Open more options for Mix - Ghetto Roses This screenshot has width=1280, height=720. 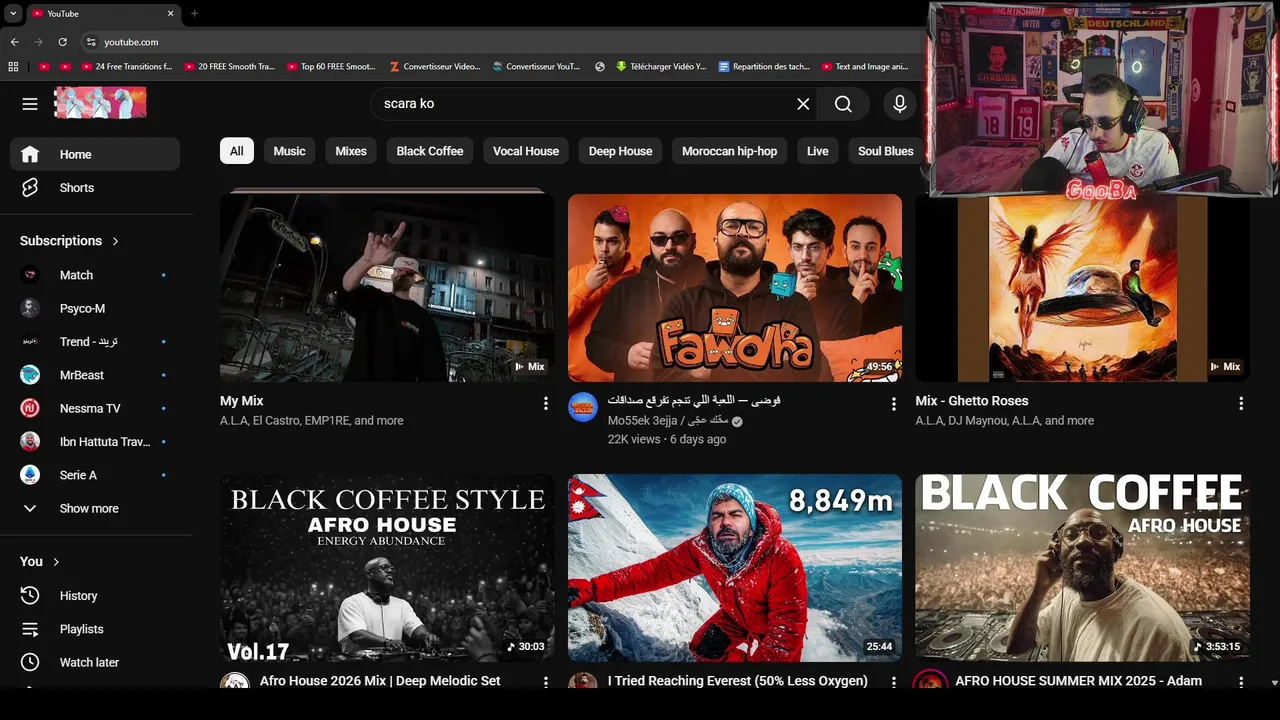[1240, 403]
